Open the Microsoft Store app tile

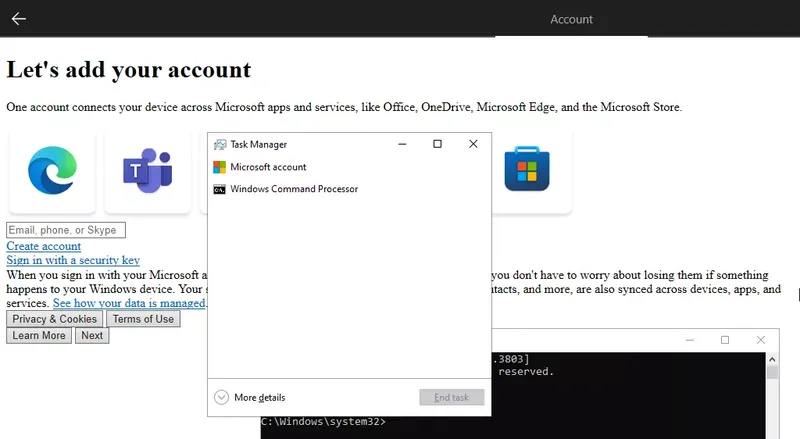pos(527,169)
